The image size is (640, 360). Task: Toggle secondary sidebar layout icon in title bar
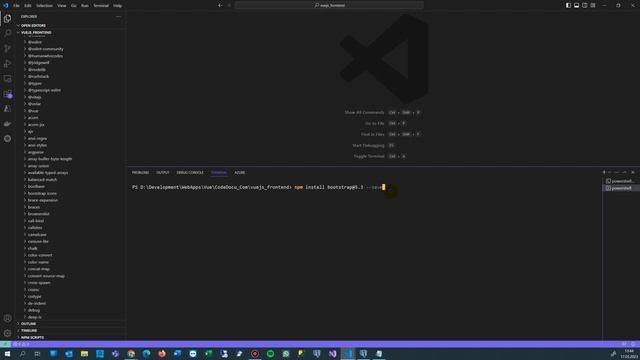pos(584,5)
